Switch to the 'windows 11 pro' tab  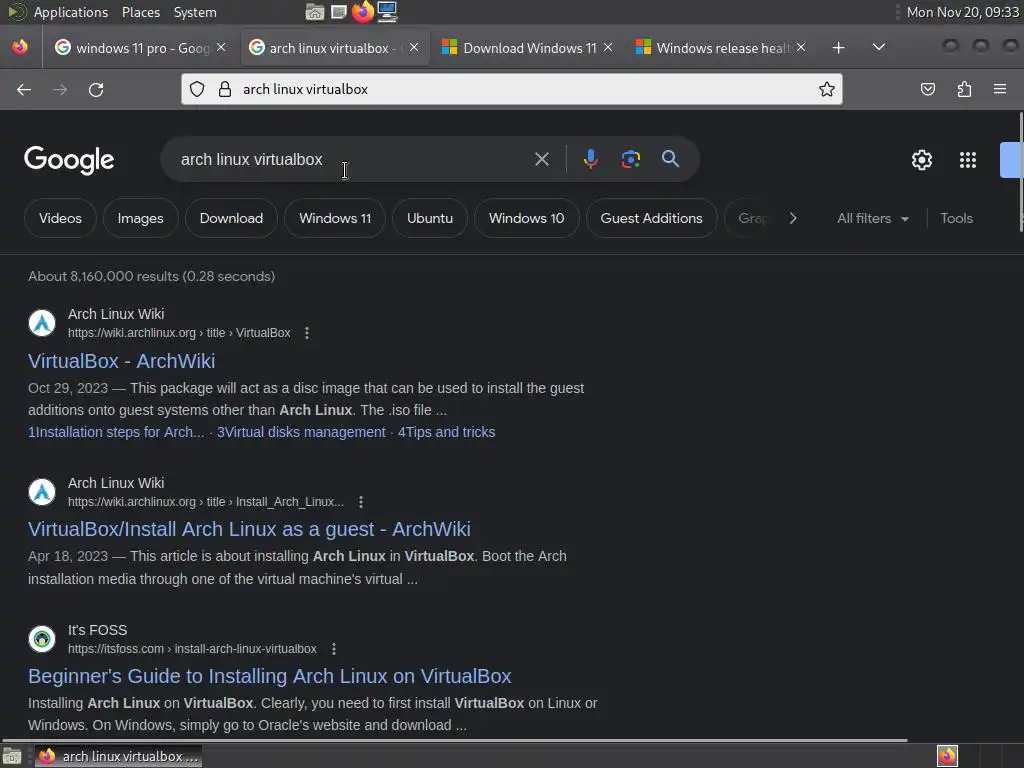pos(141,48)
